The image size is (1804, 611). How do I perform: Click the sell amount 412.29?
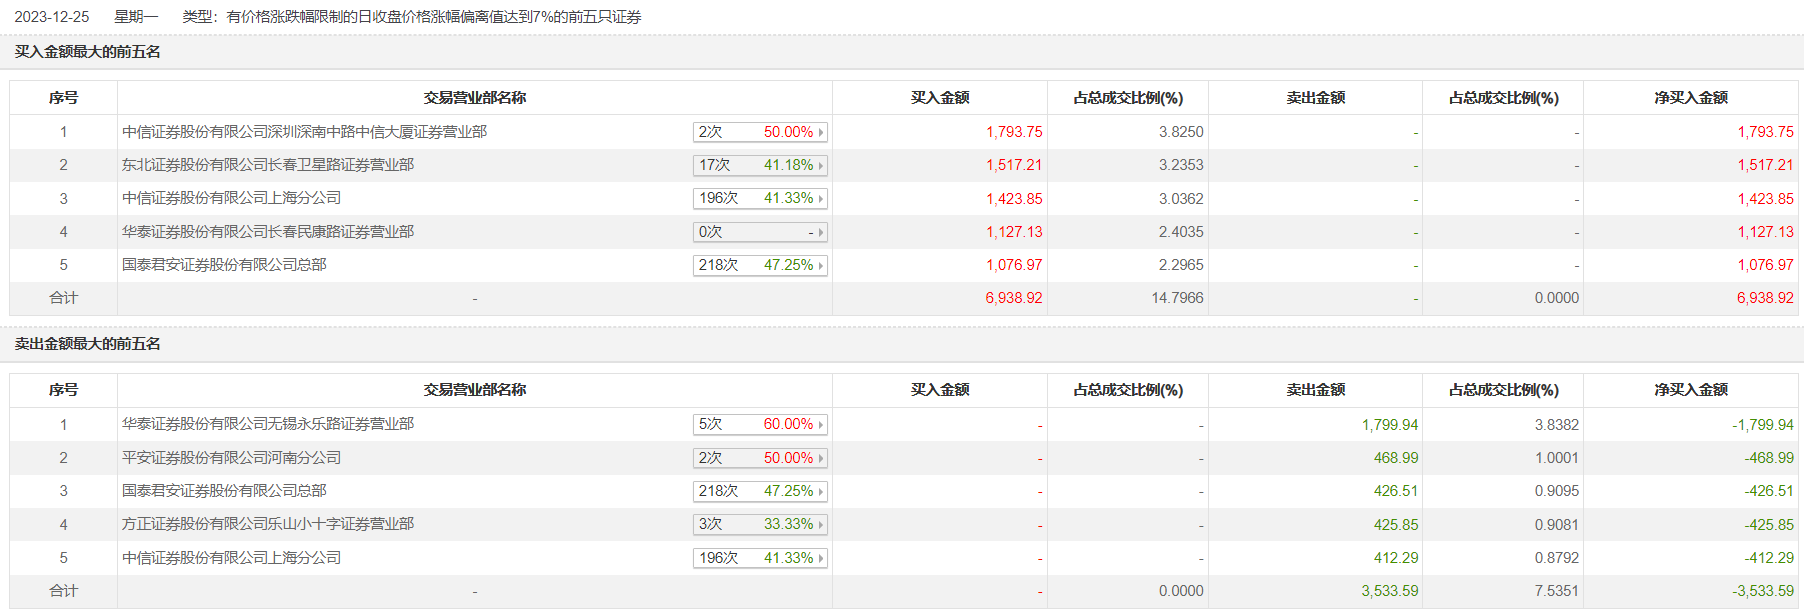pyautogui.click(x=1396, y=558)
